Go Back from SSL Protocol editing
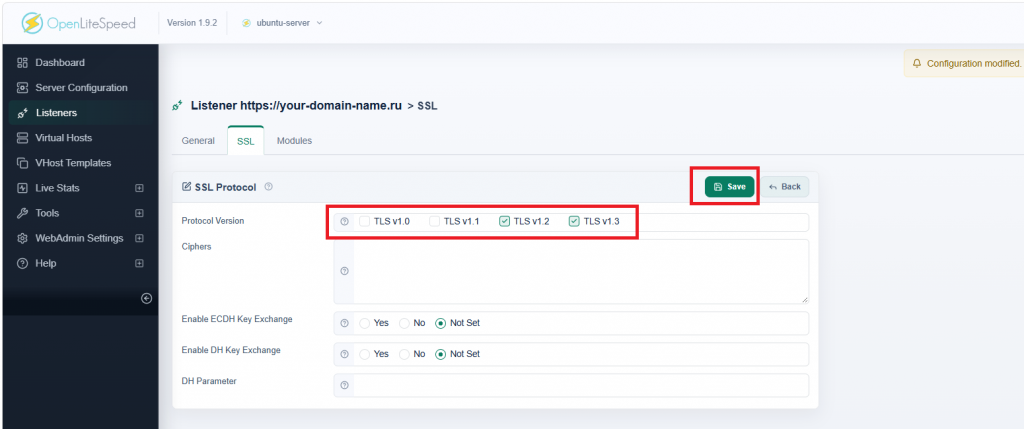The width and height of the screenshot is (1024, 429). 785,187
